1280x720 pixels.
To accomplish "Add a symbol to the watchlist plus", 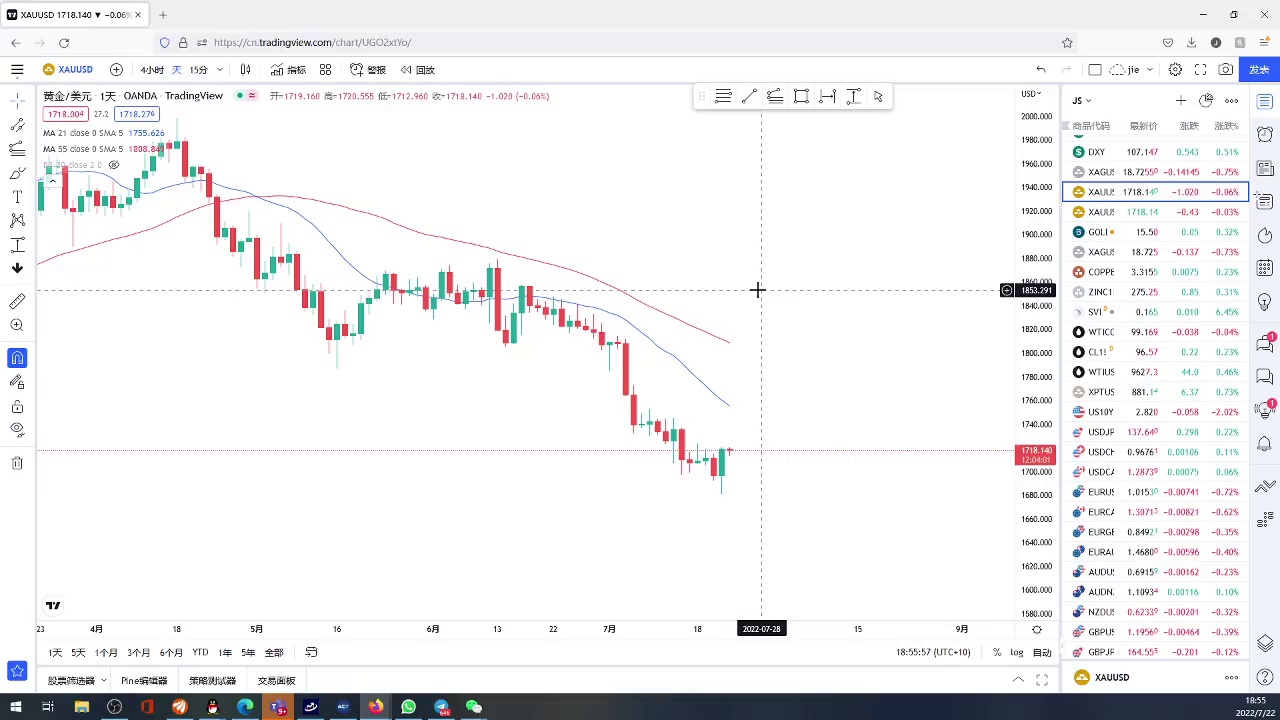I will click(1181, 101).
